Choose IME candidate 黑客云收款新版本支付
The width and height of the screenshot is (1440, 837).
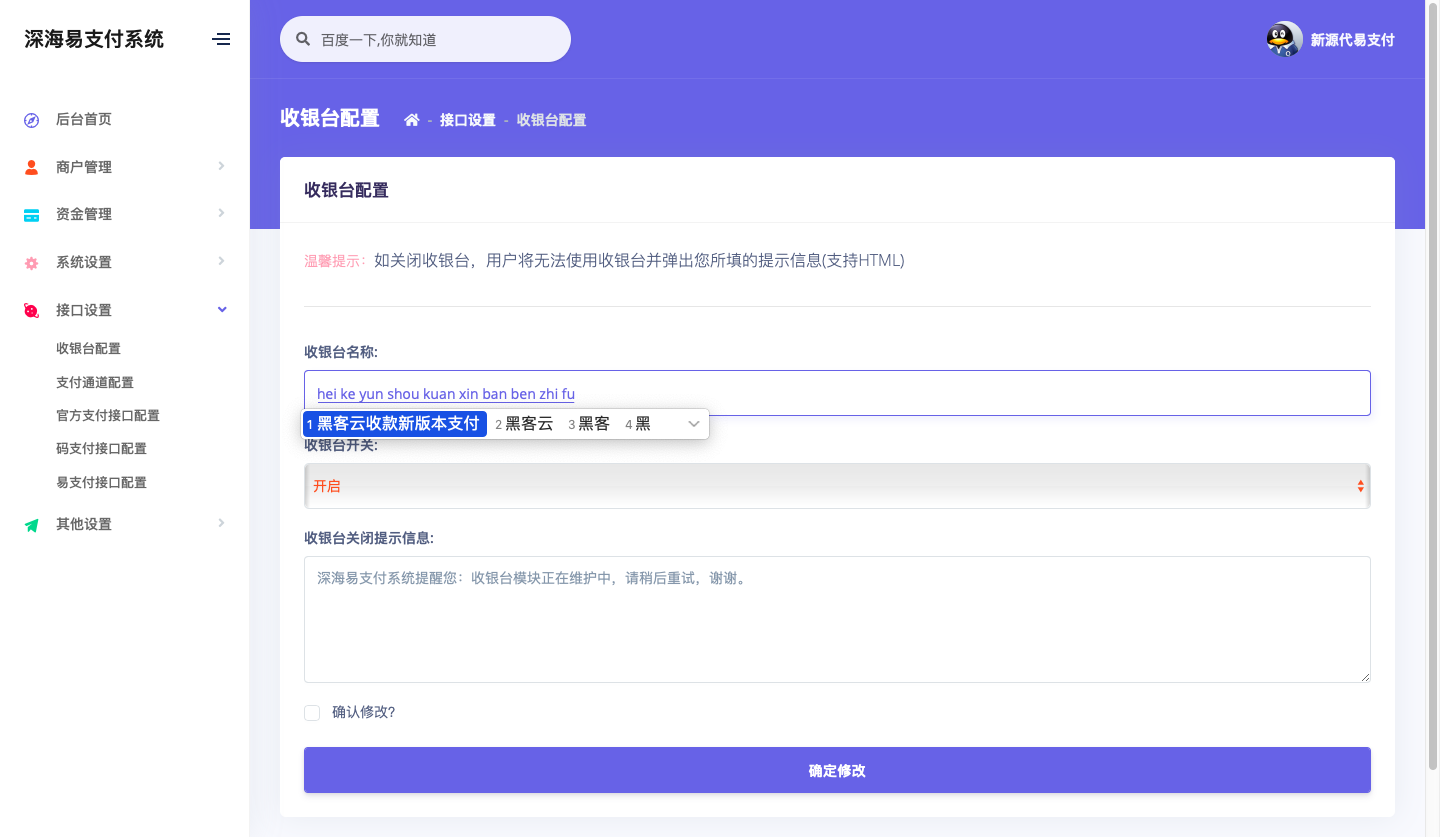point(396,424)
